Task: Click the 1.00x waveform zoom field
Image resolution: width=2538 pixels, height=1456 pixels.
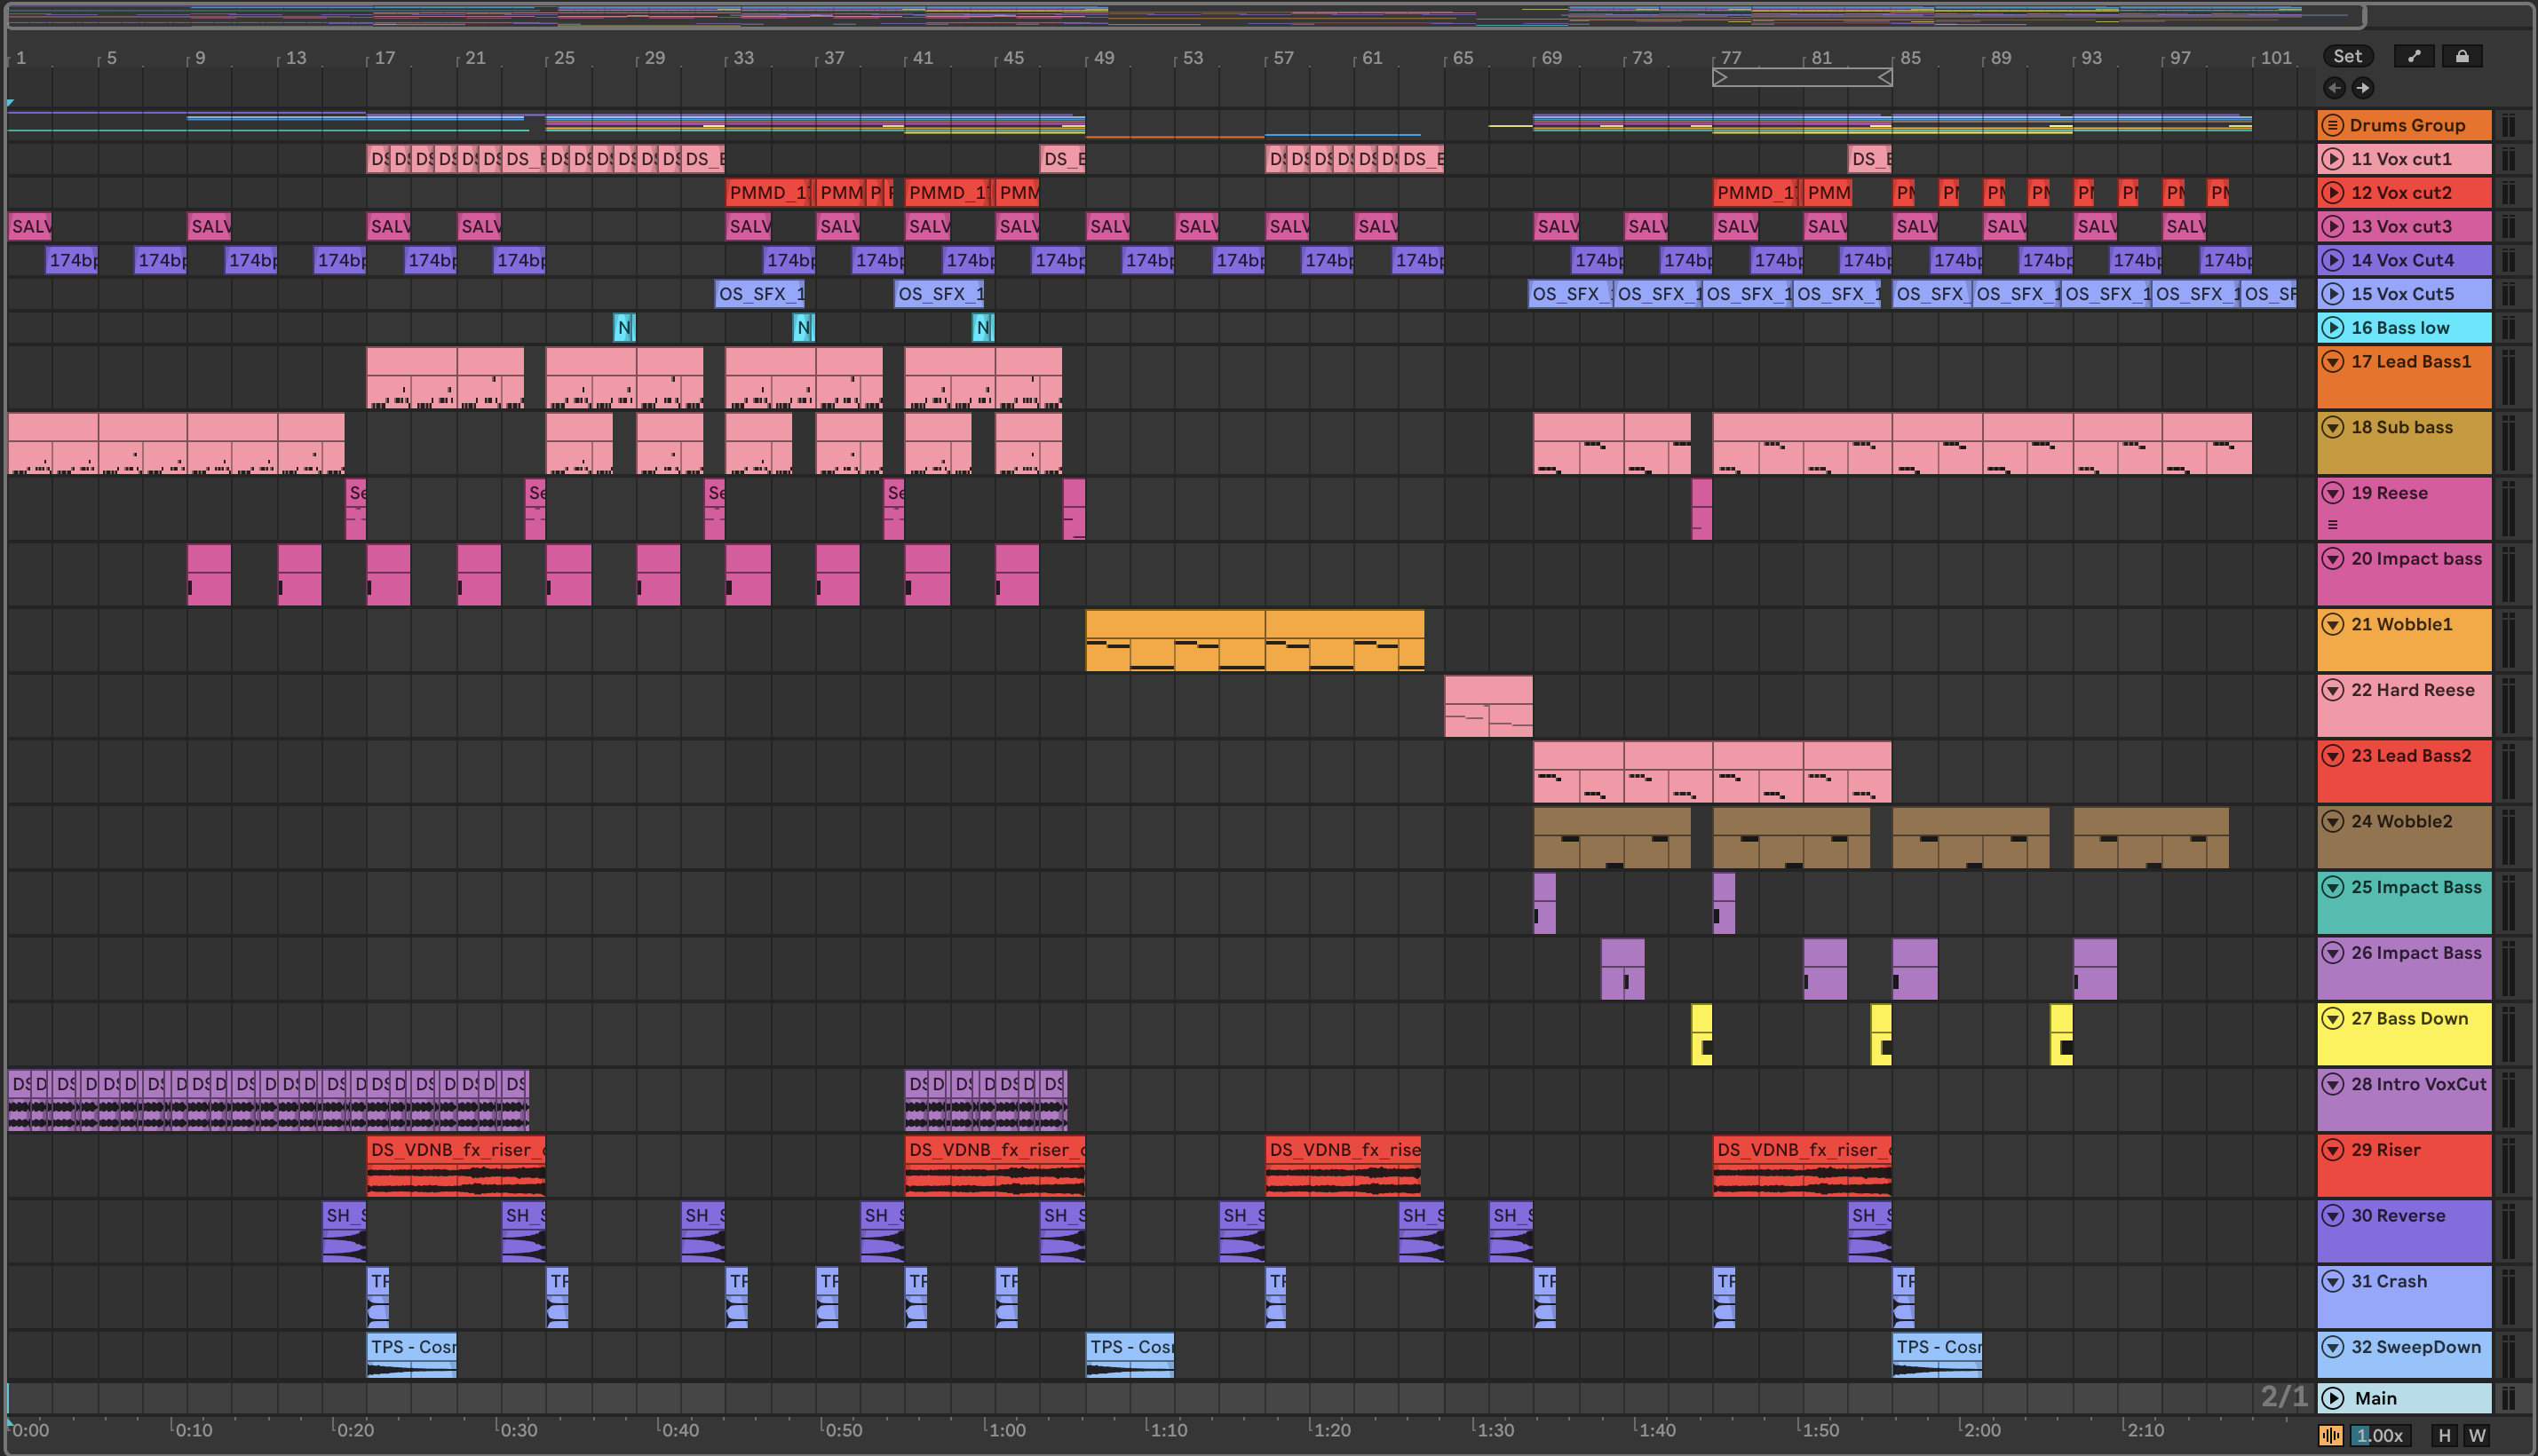Action: click(x=2379, y=1435)
